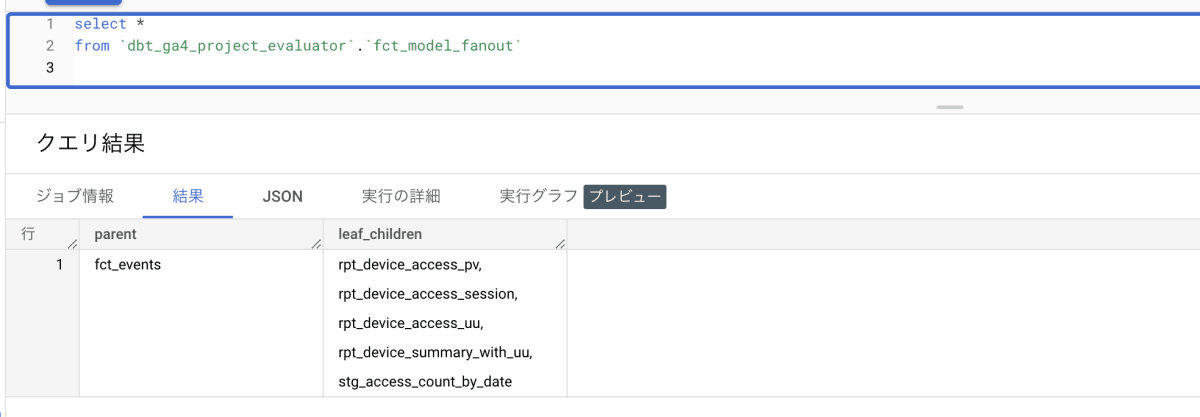This screenshot has width=1200, height=417.
Task: Click the leaf_children column resize handle
Action: coord(560,243)
